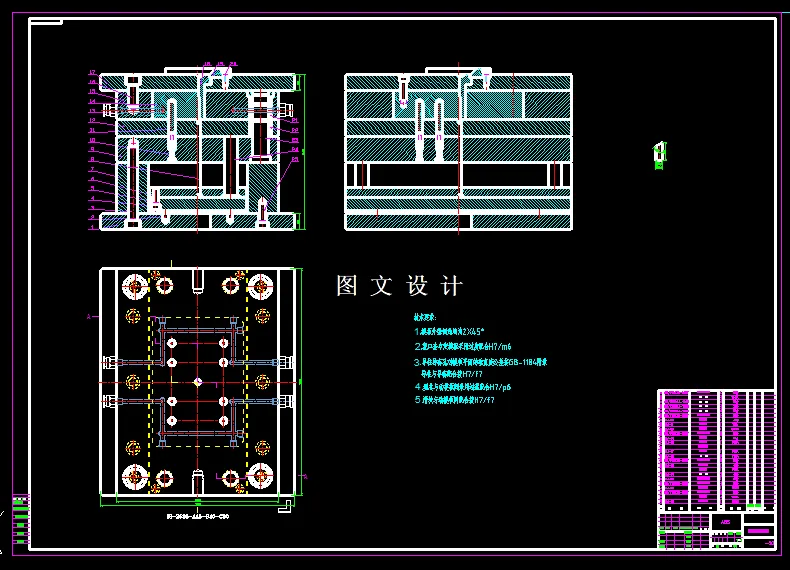
Task: Click the technical note ending 2X45°
Action: click(x=449, y=332)
